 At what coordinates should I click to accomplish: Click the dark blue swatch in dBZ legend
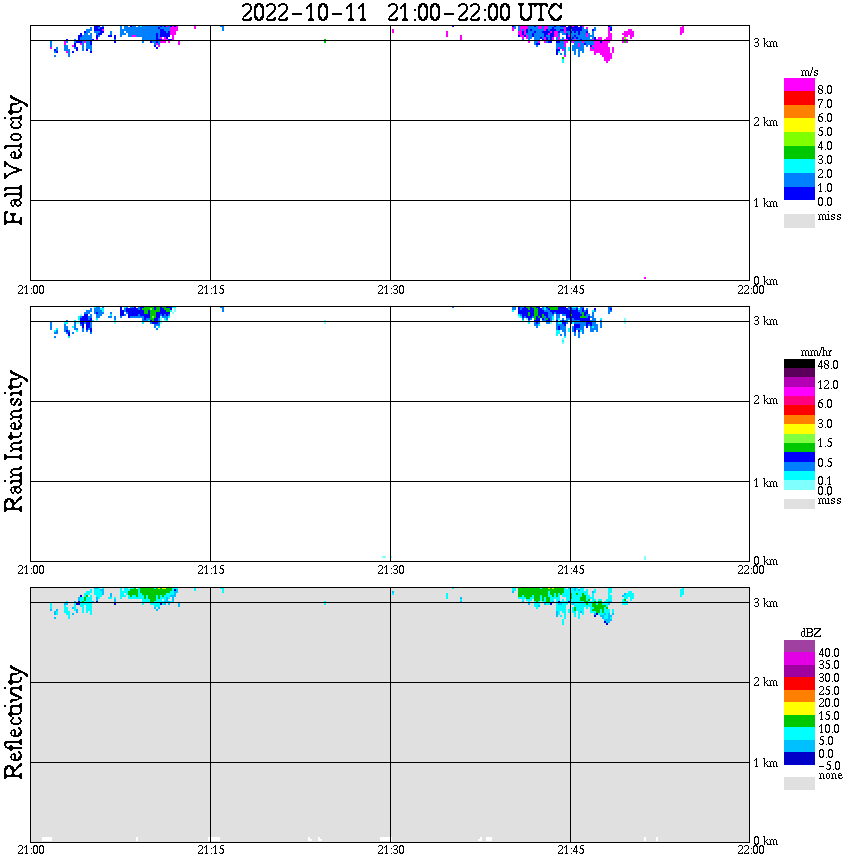tap(799, 758)
